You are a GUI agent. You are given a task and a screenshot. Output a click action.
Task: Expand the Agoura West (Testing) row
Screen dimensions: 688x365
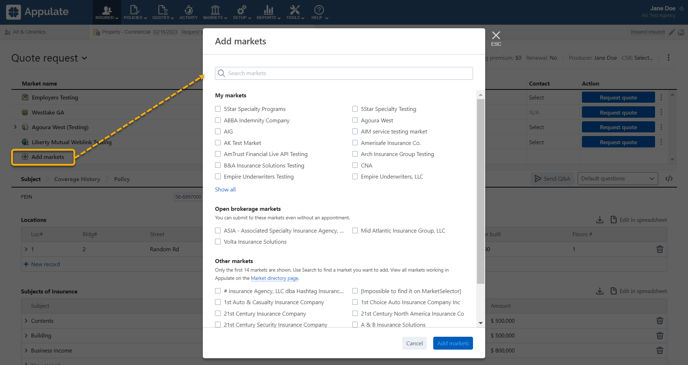coord(15,127)
